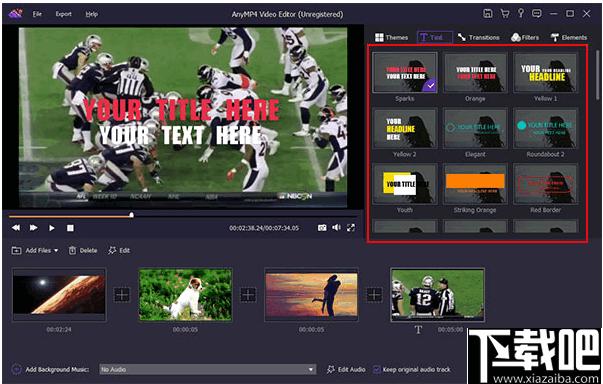603x384 pixels.
Task: Click the playback progress slider handle
Action: pyautogui.click(x=132, y=215)
